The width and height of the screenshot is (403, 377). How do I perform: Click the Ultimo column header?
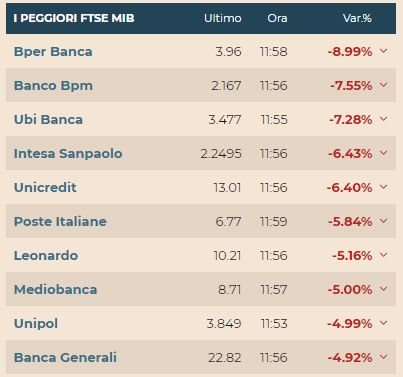click(223, 18)
